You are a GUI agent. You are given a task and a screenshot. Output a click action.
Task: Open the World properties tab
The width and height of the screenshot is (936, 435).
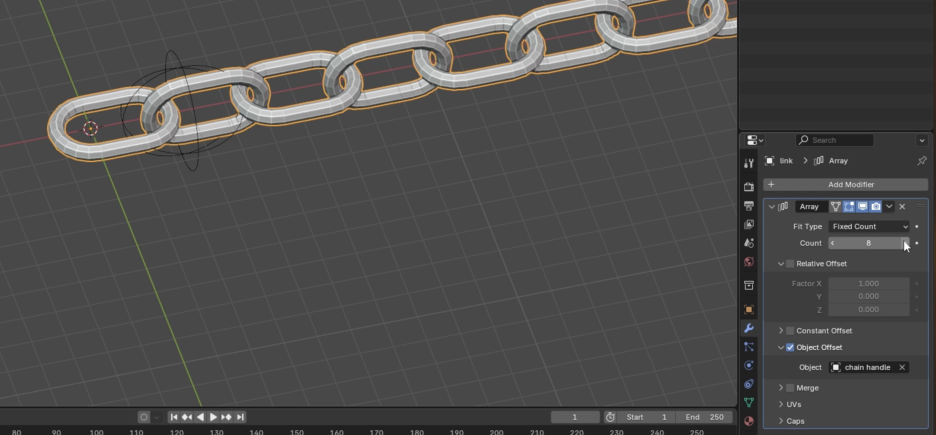749,261
